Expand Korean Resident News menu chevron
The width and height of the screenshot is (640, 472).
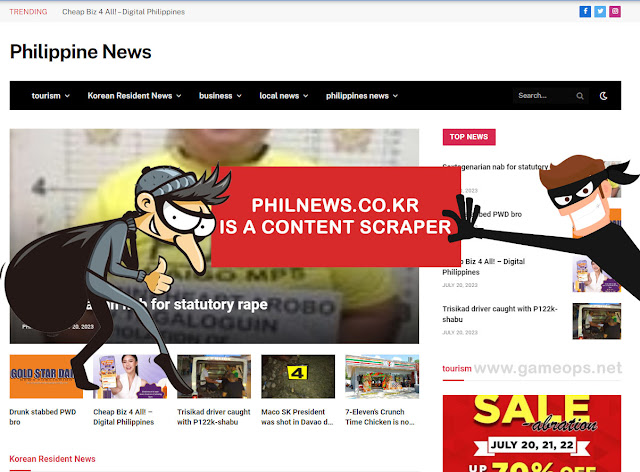click(x=179, y=96)
